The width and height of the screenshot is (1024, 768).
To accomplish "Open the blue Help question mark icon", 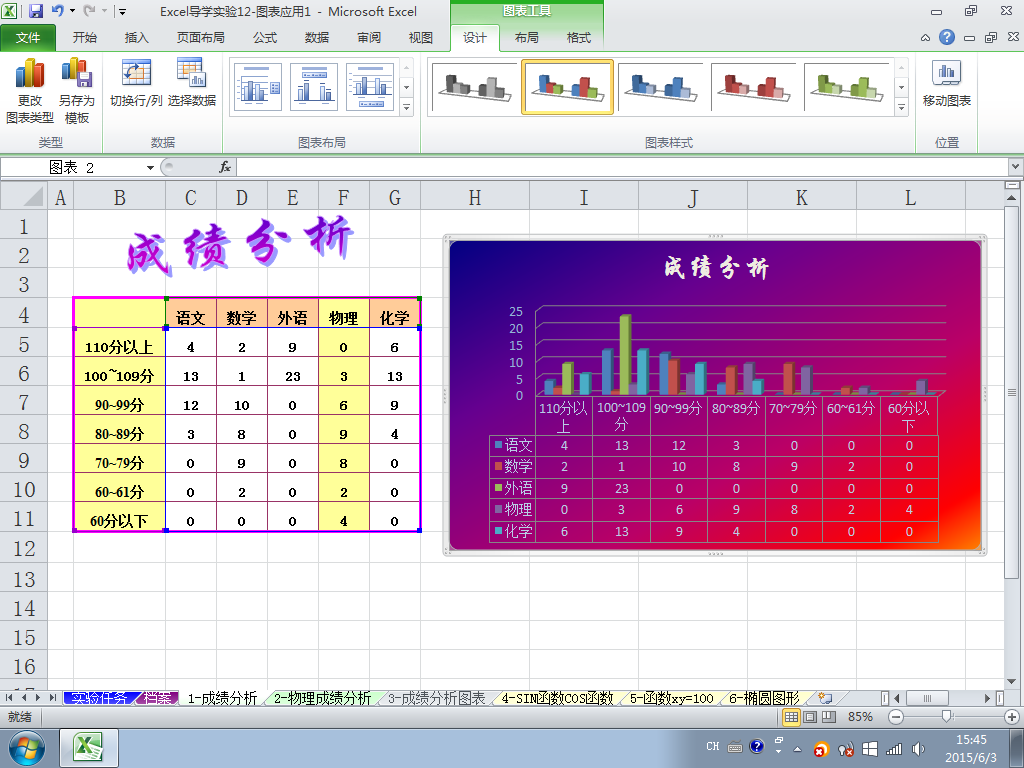I will click(947, 37).
